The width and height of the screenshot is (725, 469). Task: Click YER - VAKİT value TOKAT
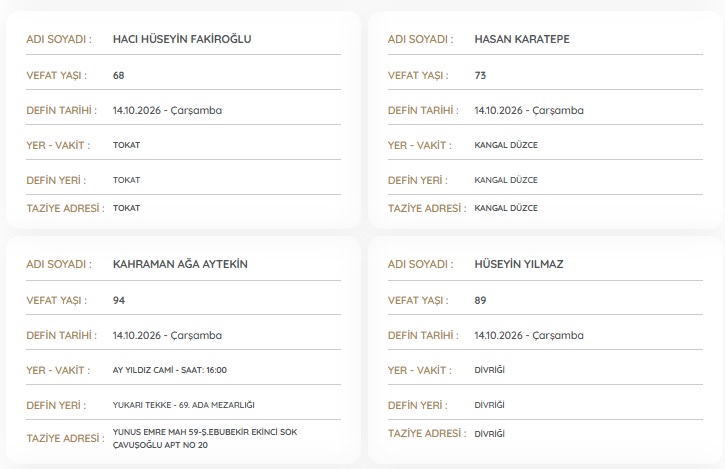(126, 145)
